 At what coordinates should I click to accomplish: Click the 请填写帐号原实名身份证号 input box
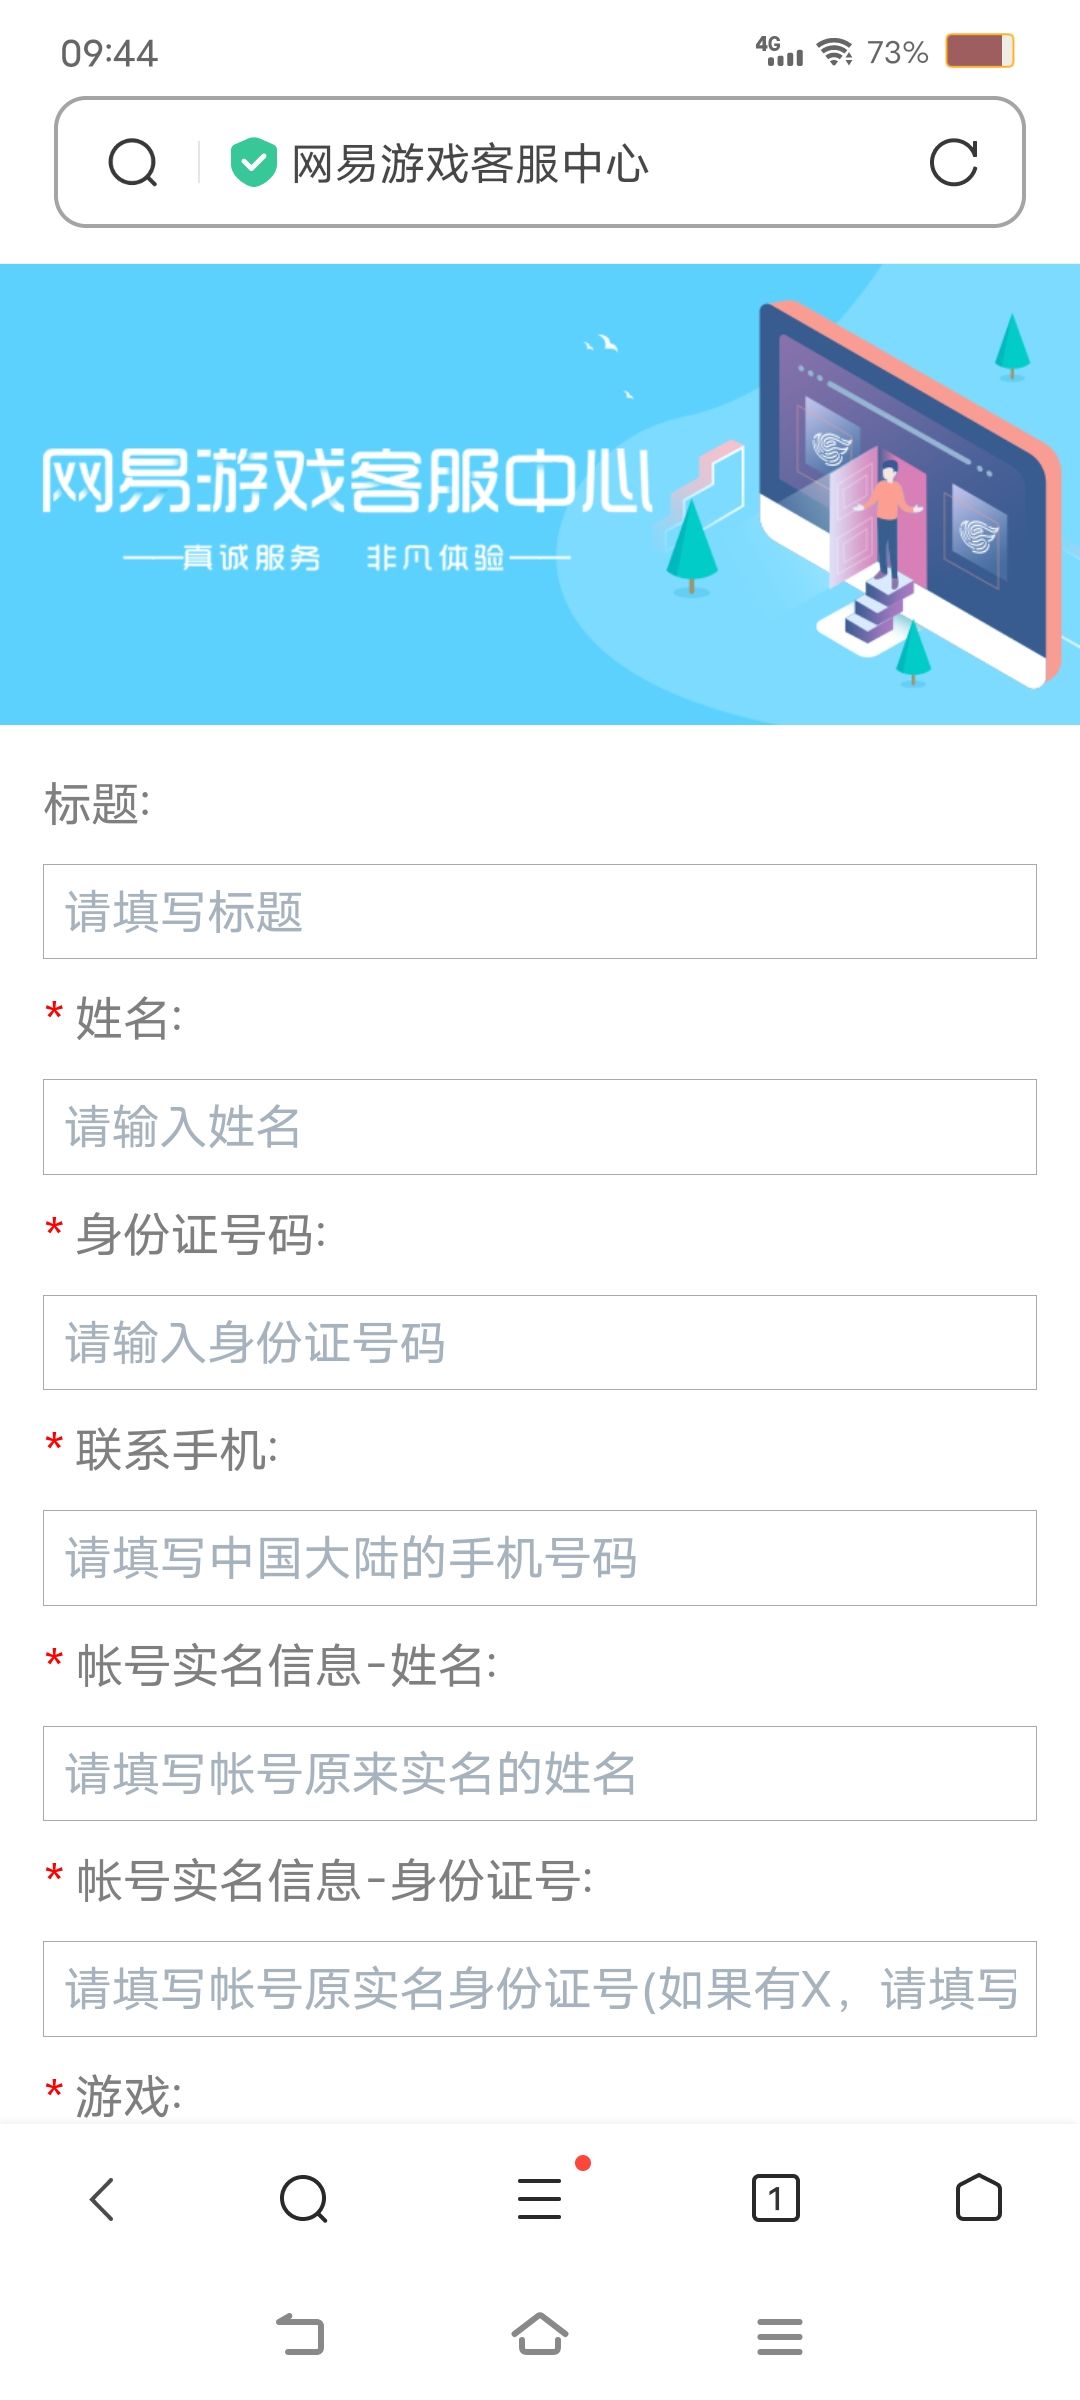(x=540, y=1989)
